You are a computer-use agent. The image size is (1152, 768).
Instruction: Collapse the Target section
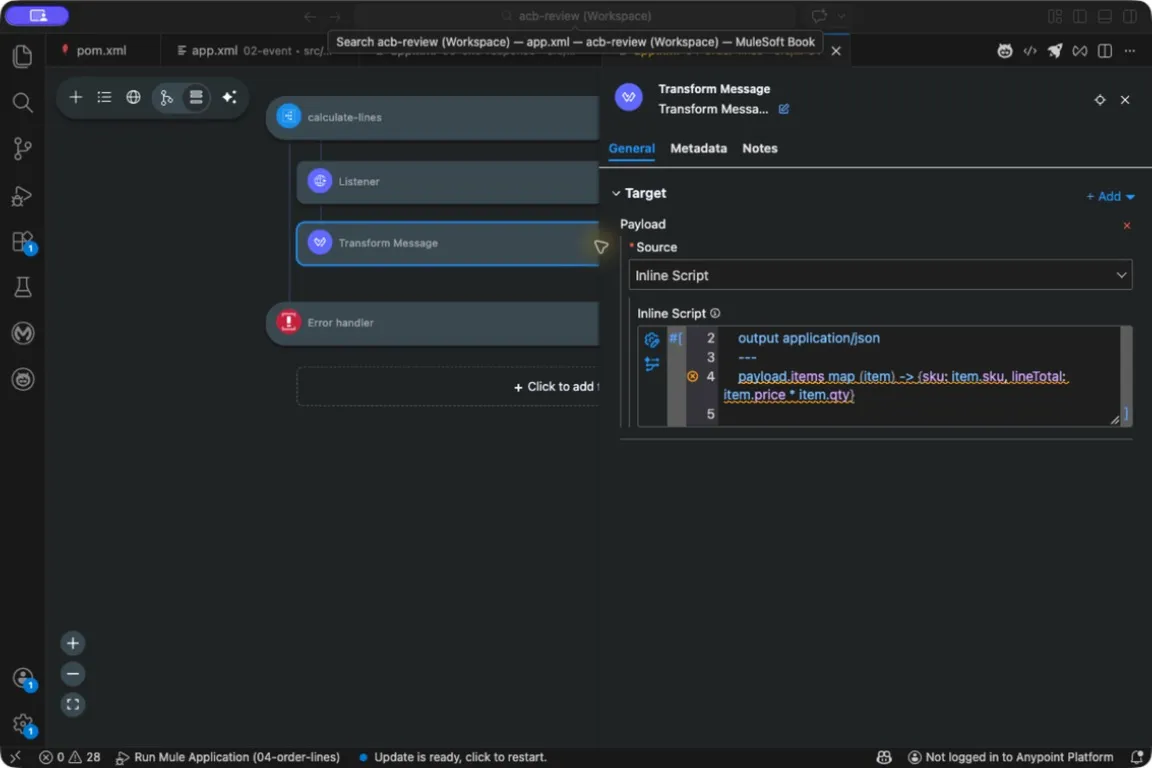point(616,193)
